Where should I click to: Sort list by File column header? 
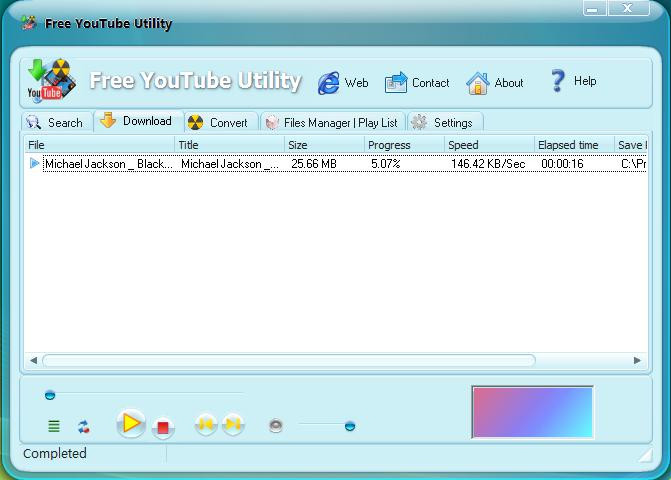(x=99, y=145)
